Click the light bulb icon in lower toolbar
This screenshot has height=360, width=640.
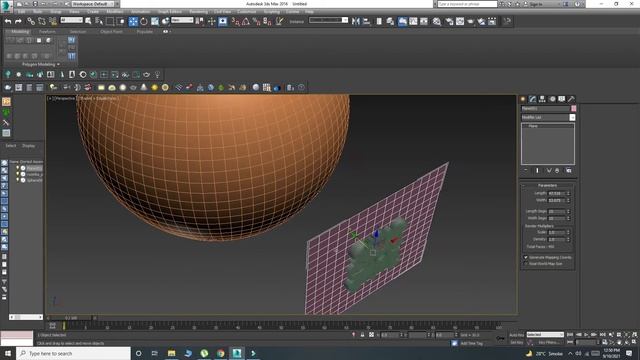click(157, 75)
